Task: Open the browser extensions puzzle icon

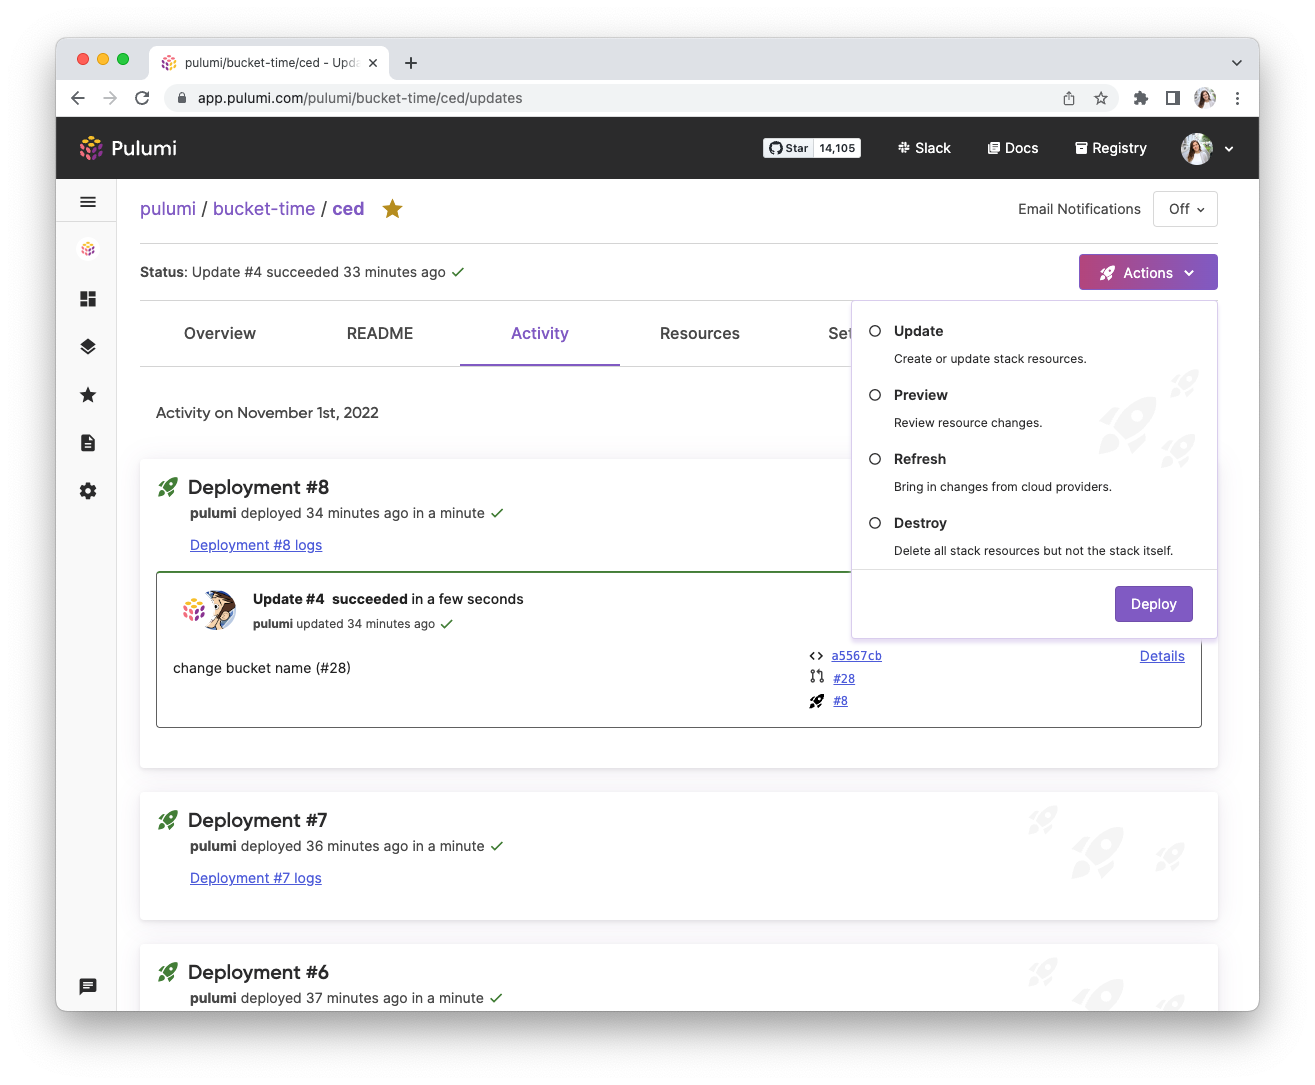Action: (1141, 98)
